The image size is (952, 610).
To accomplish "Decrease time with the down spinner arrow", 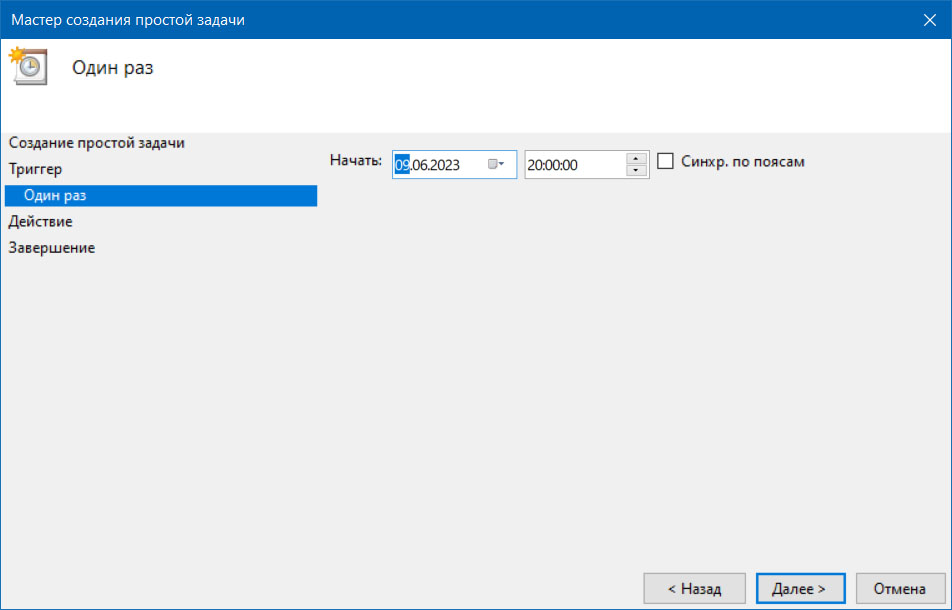I will click(636, 171).
